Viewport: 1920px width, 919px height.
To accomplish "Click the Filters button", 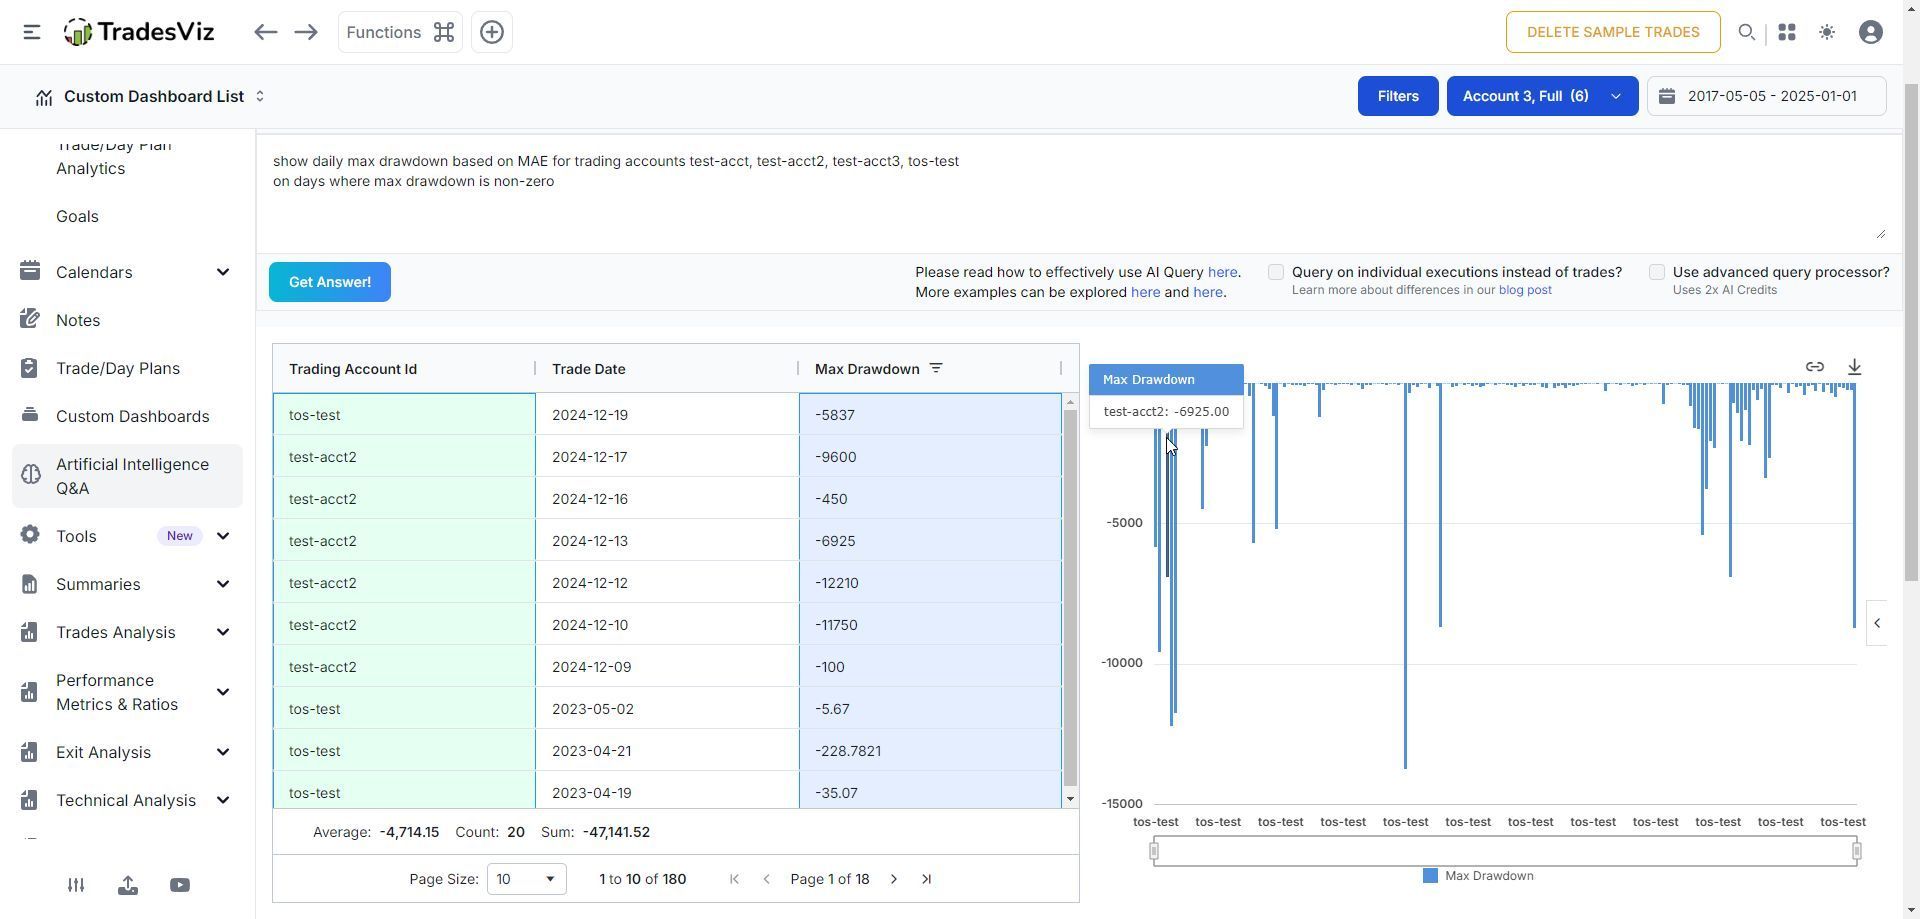I will 1398,96.
